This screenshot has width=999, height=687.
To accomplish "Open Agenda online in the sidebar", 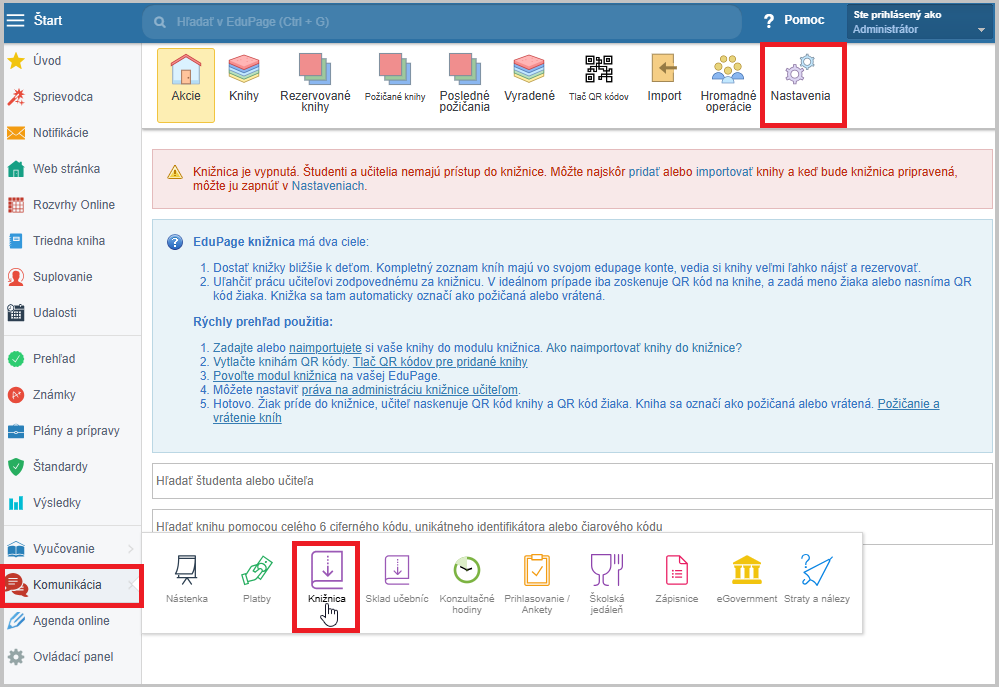I will 73,621.
